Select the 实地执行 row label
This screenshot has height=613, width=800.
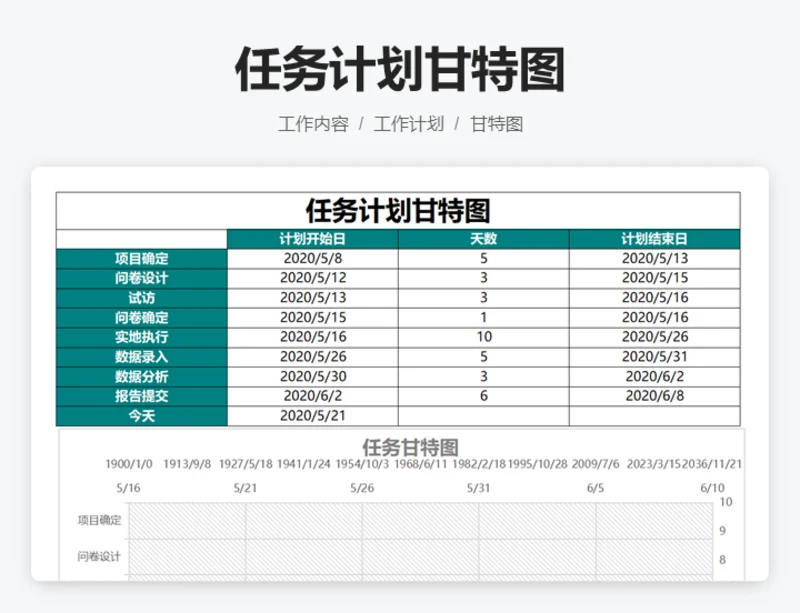tap(142, 337)
